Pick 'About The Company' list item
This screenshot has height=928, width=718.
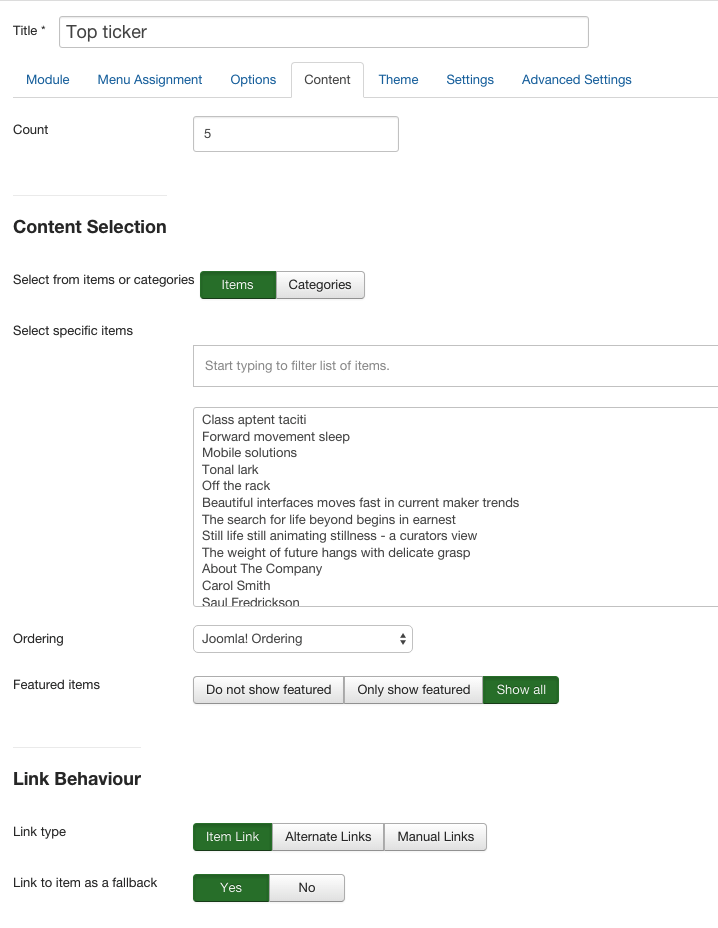click(262, 569)
